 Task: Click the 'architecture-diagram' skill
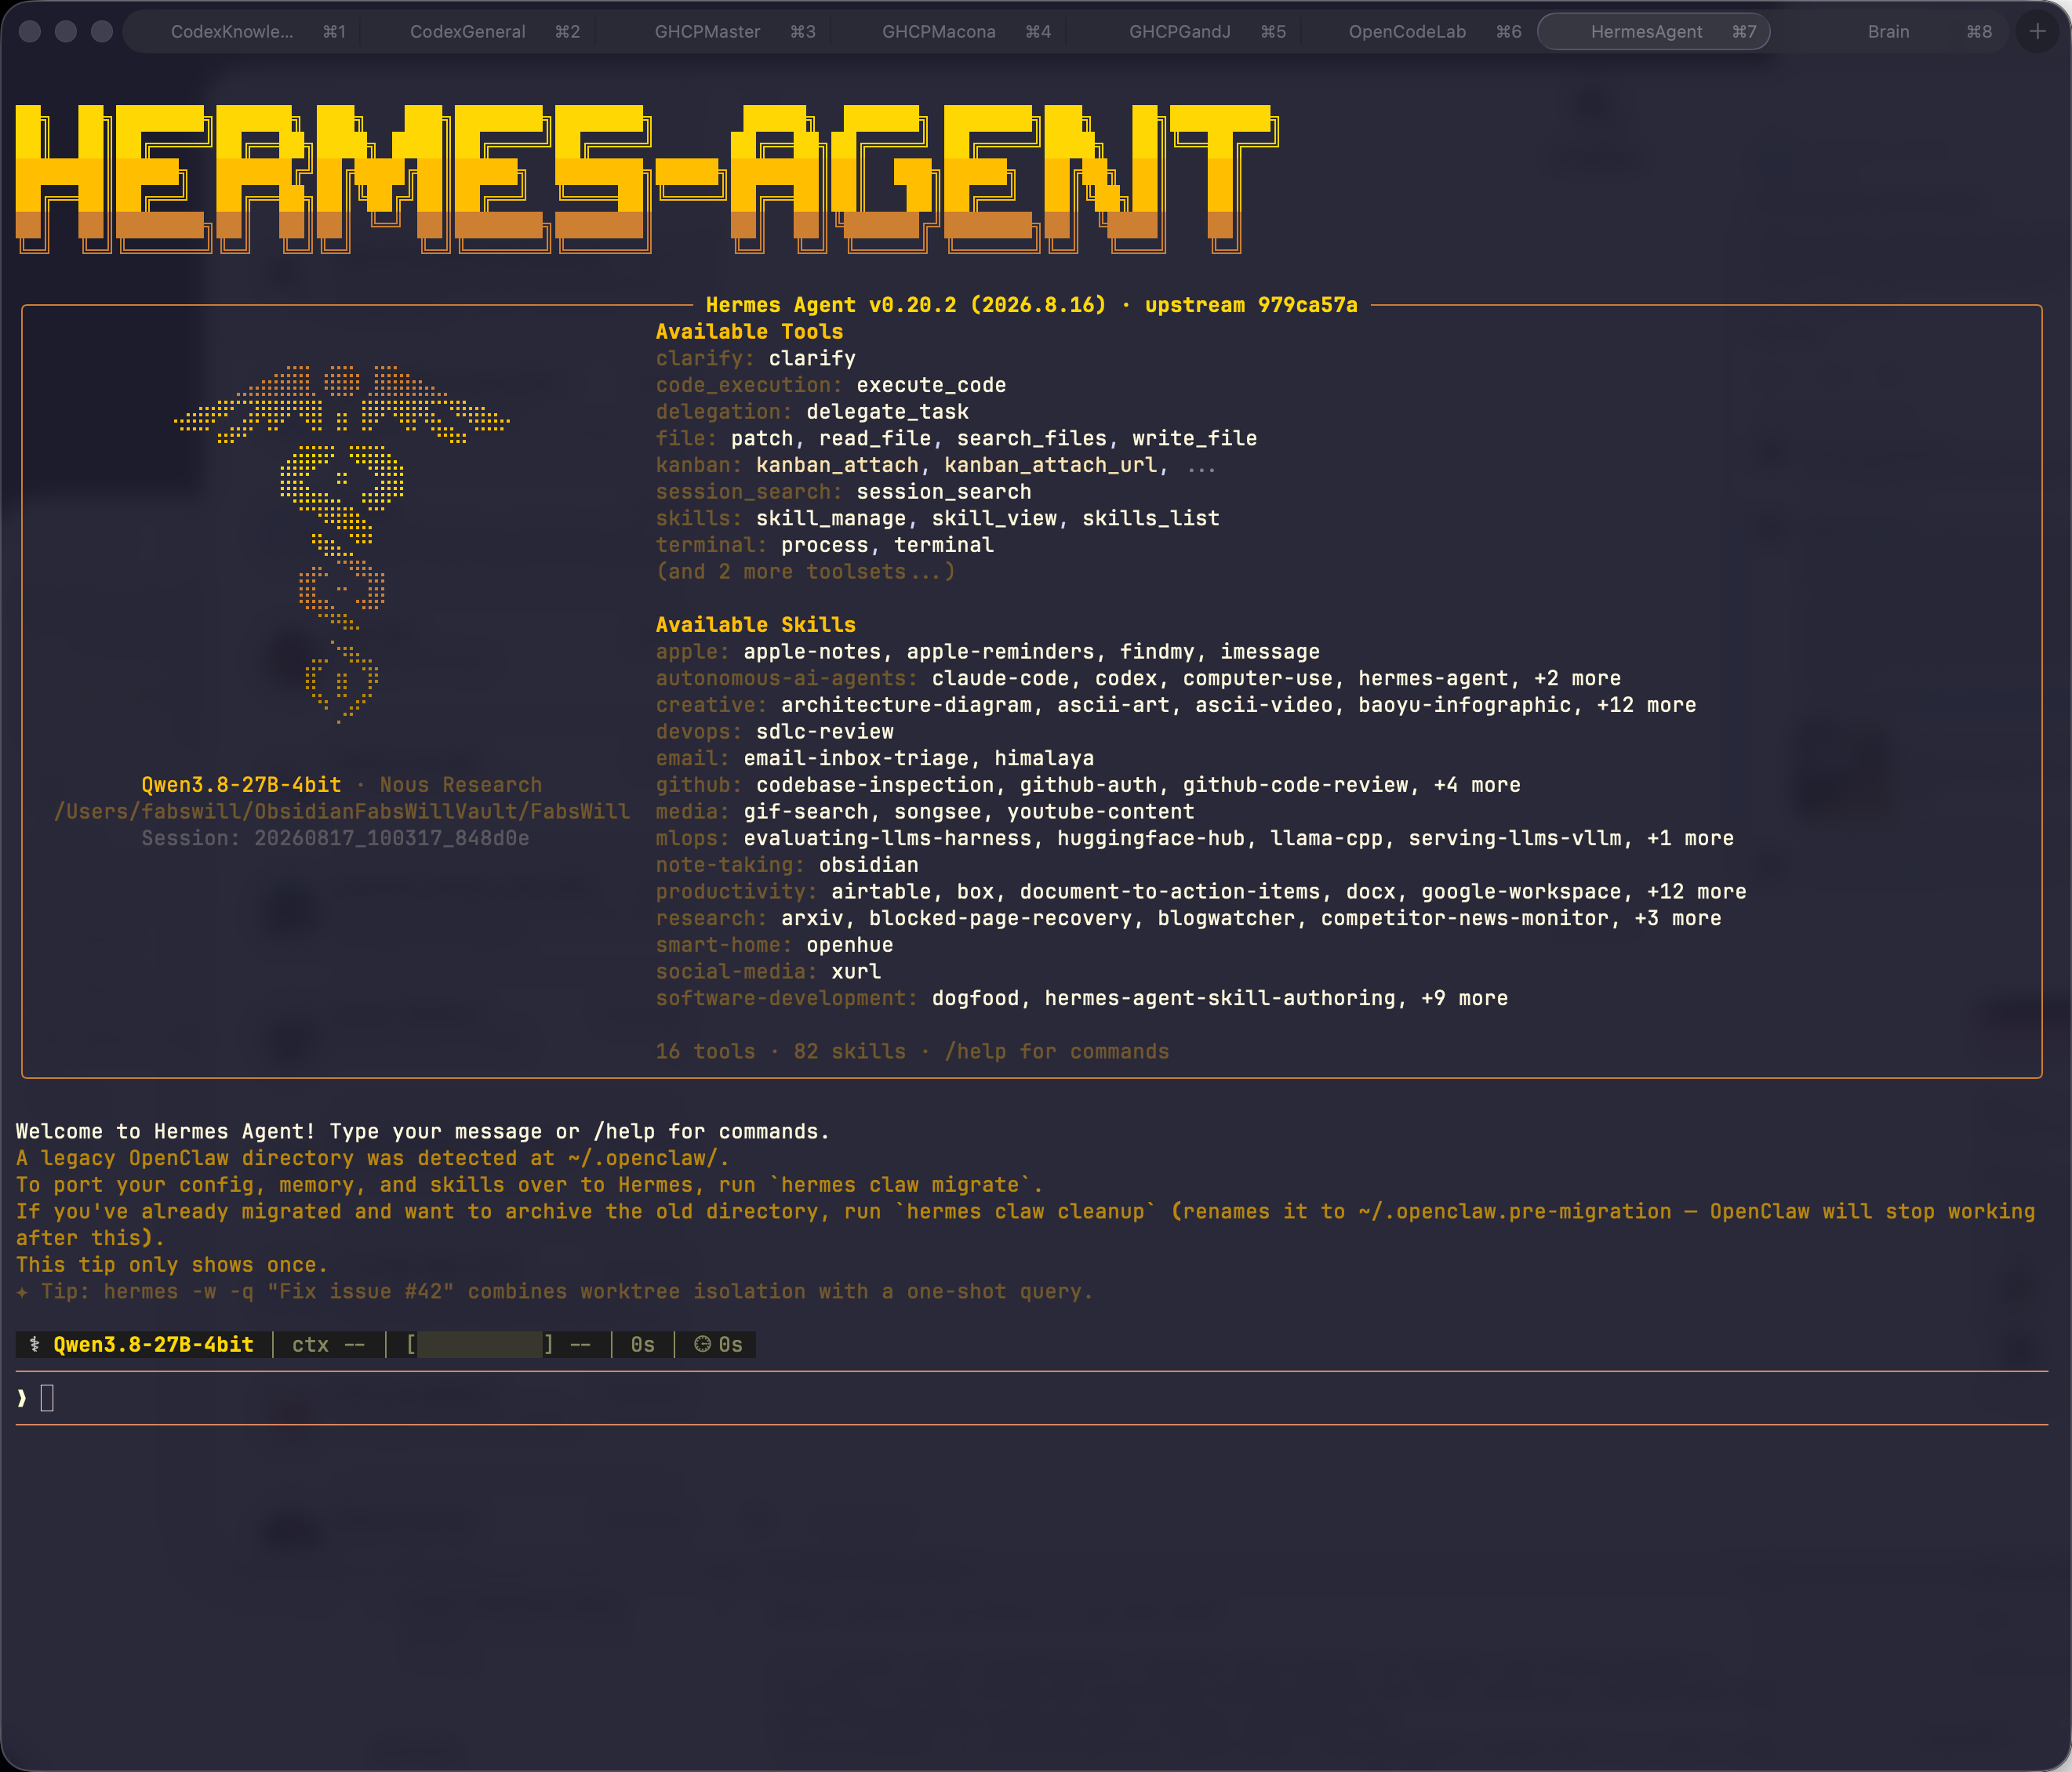pos(906,705)
